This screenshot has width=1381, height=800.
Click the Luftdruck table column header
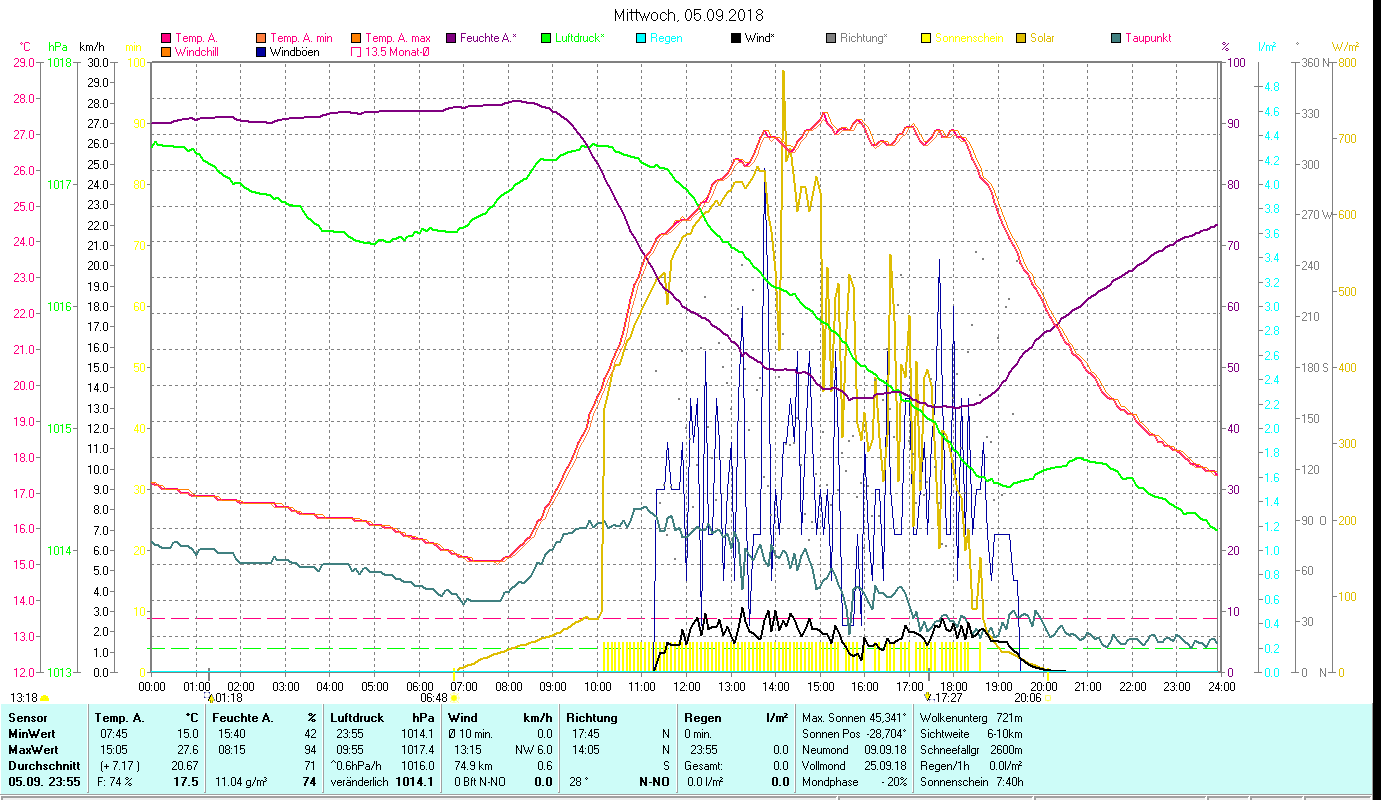[x=357, y=718]
